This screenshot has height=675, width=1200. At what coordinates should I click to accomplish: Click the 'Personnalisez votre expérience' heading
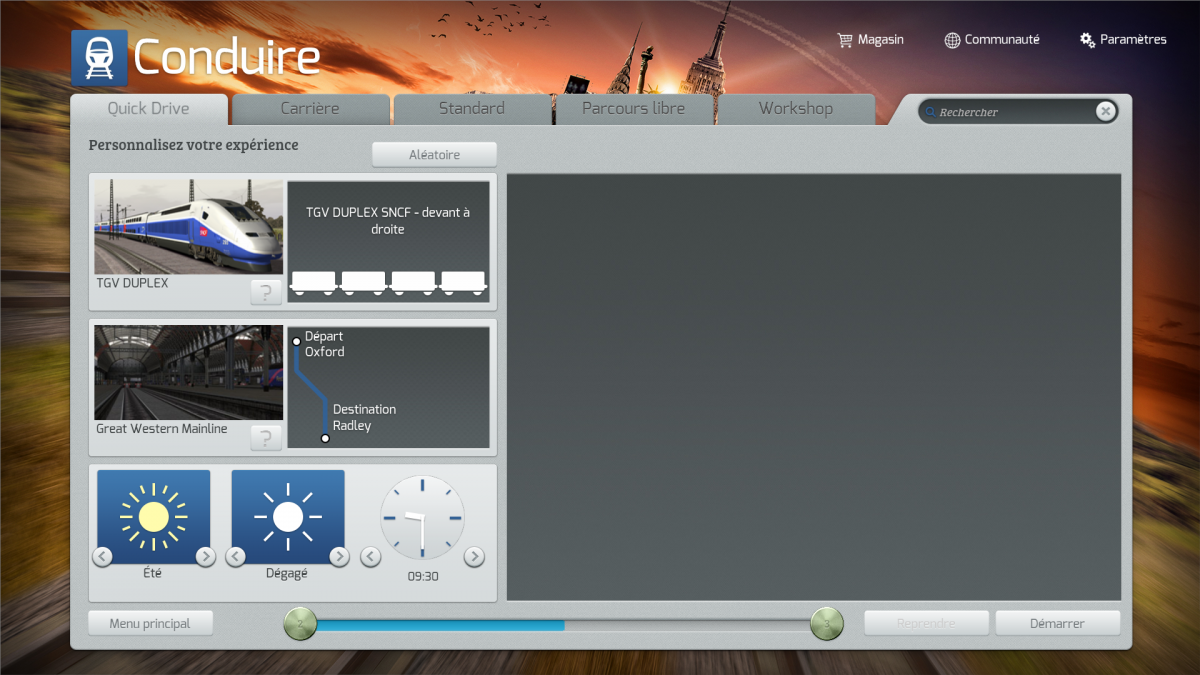194,145
